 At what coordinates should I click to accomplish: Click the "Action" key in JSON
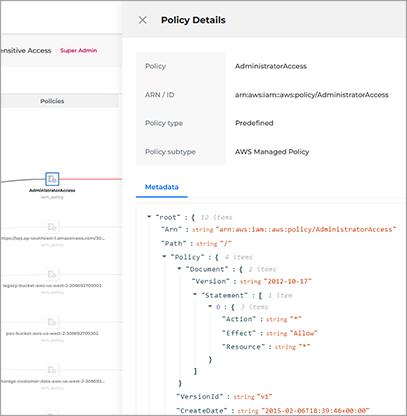[x=239, y=319]
